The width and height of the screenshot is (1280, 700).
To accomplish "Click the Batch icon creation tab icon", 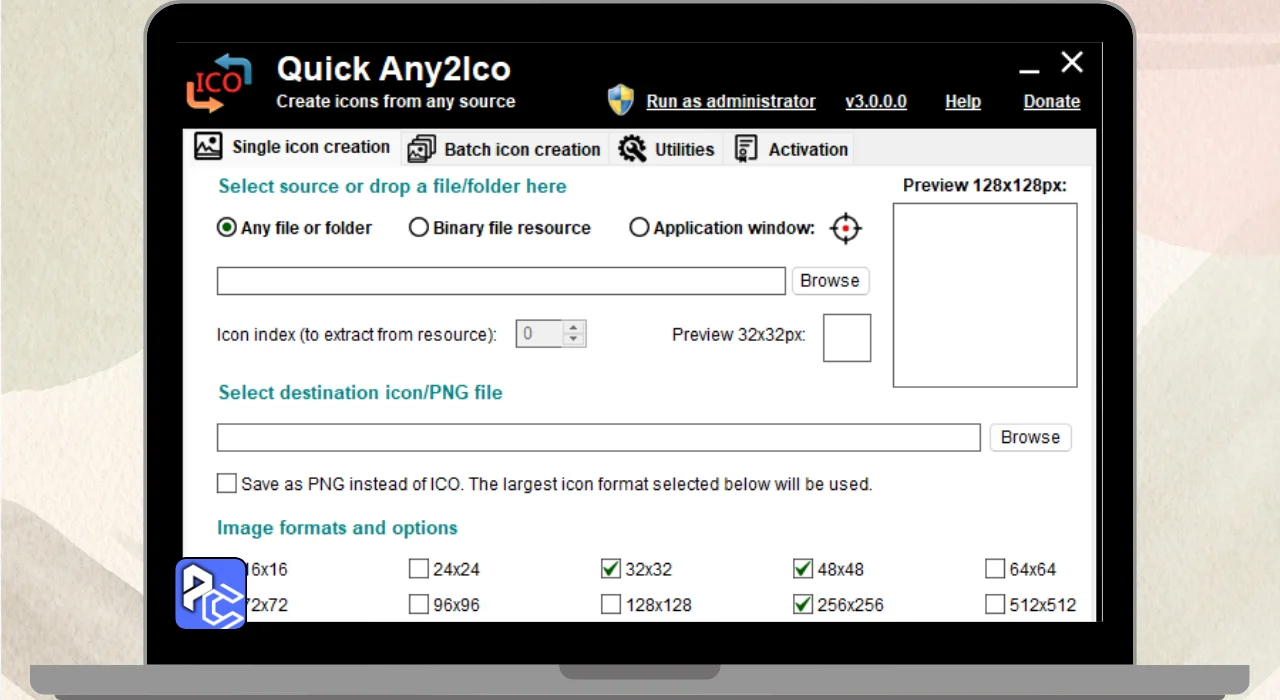I will (x=421, y=149).
